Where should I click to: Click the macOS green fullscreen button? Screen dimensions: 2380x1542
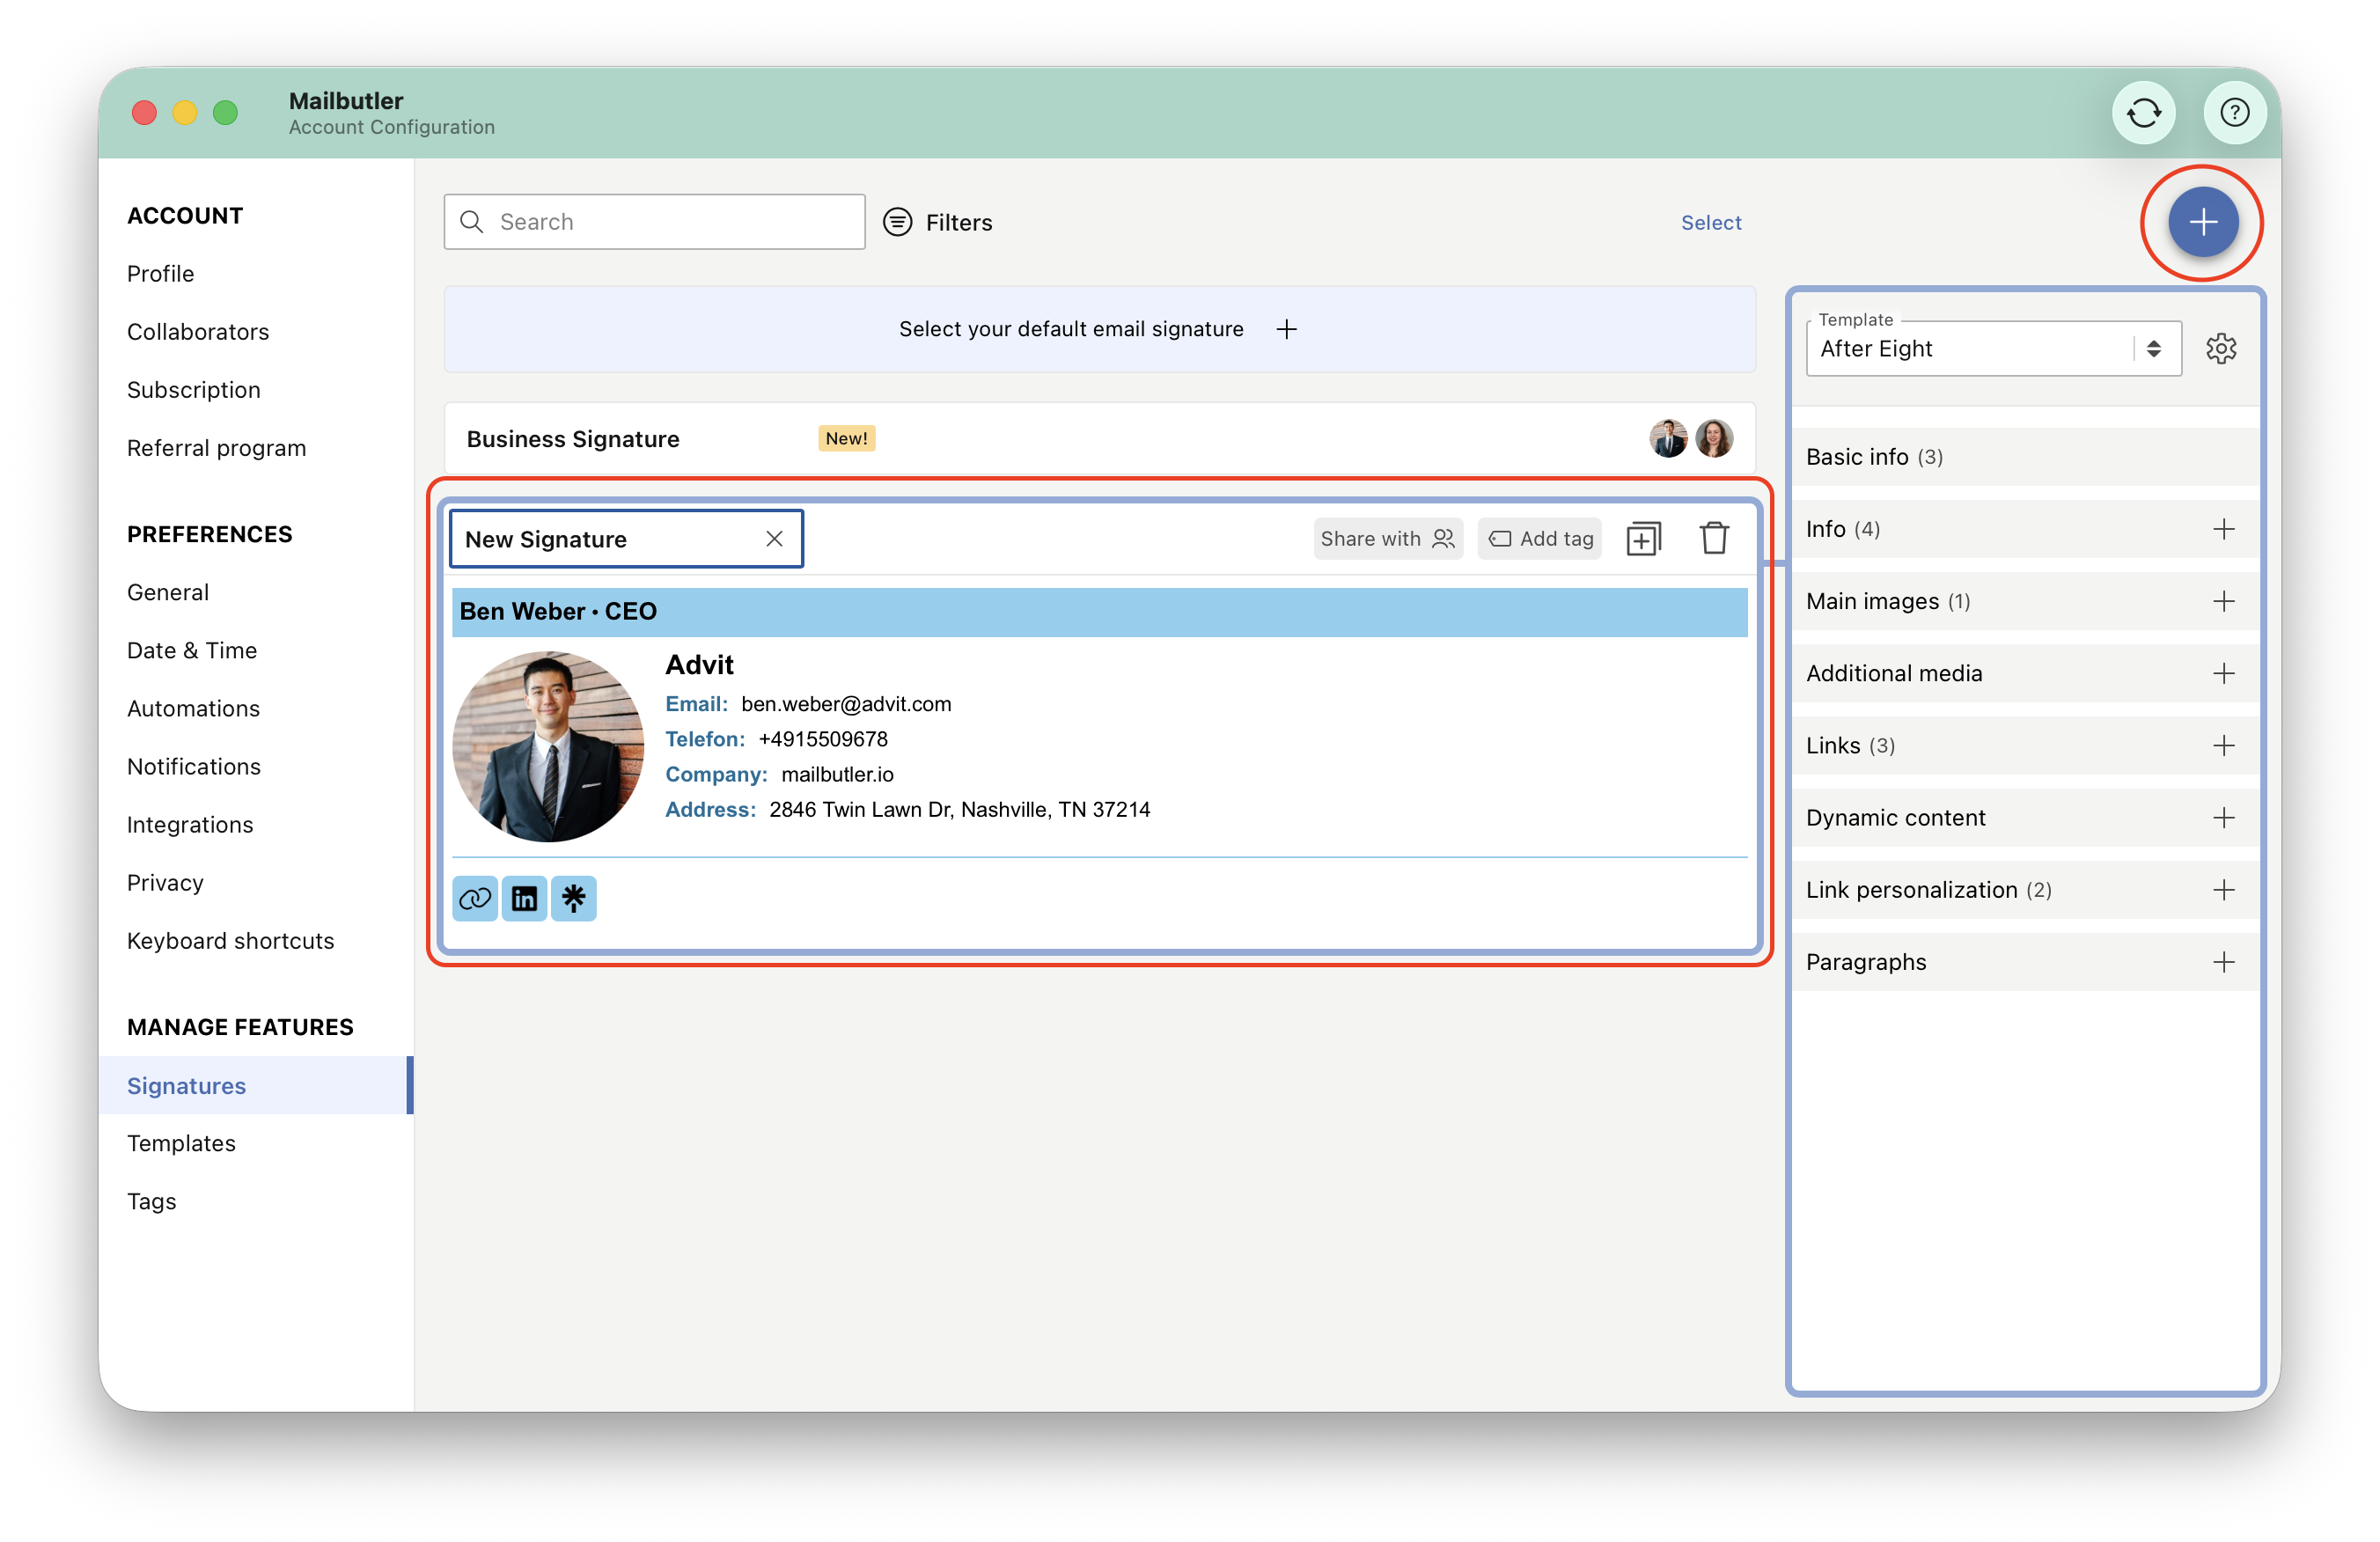pyautogui.click(x=226, y=112)
